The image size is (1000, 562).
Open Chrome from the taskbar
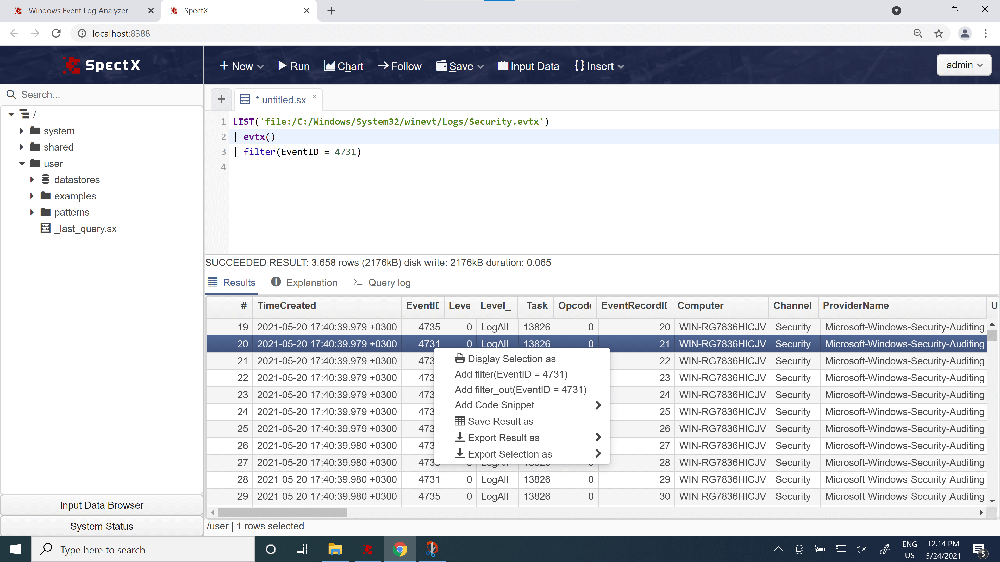pyautogui.click(x=400, y=549)
